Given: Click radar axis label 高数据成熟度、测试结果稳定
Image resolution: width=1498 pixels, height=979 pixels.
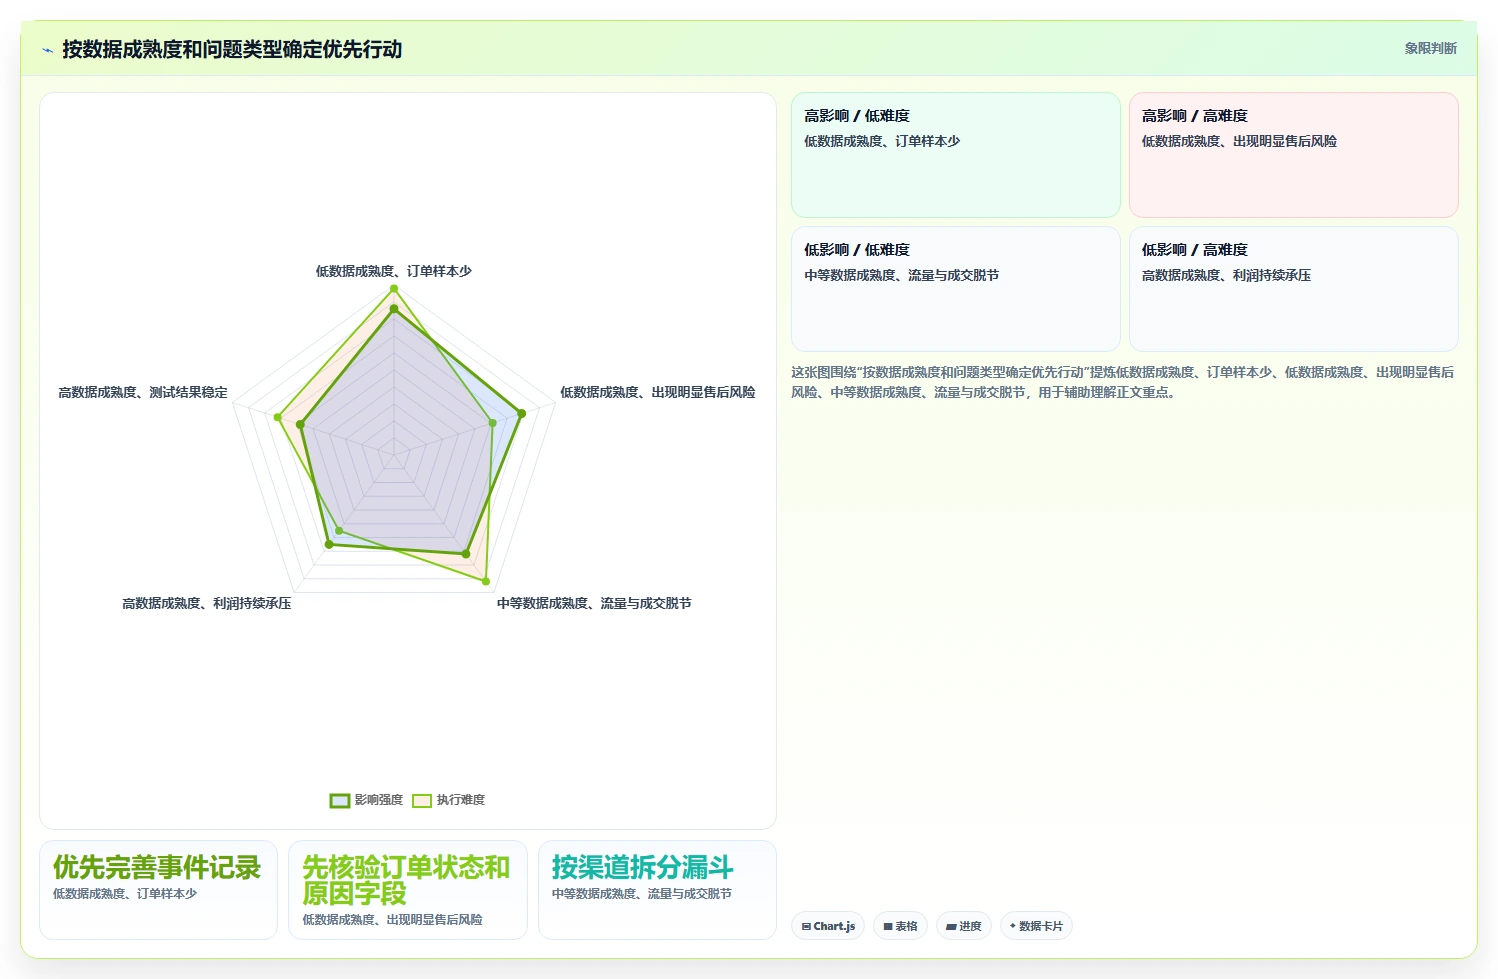Looking at the screenshot, I should pos(143,392).
